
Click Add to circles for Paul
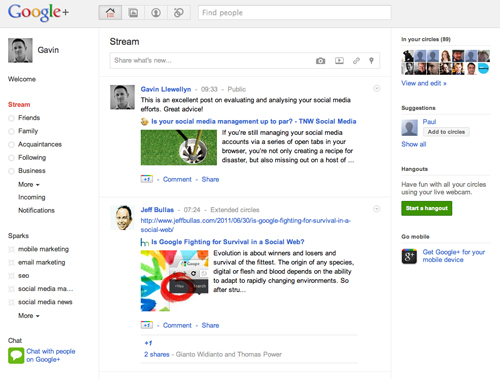[446, 132]
